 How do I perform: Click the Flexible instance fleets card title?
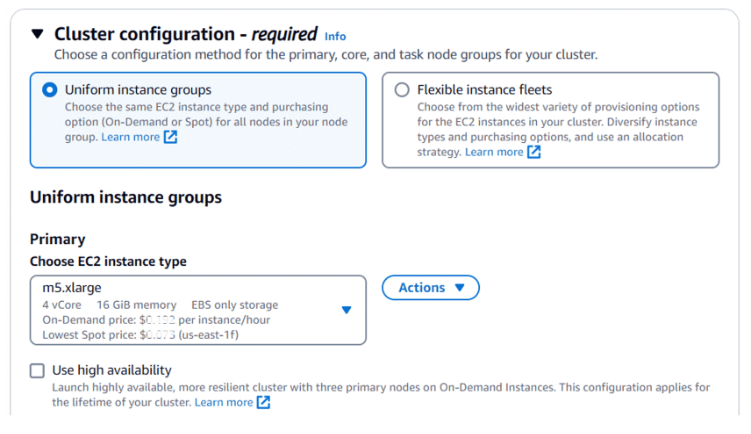484,90
